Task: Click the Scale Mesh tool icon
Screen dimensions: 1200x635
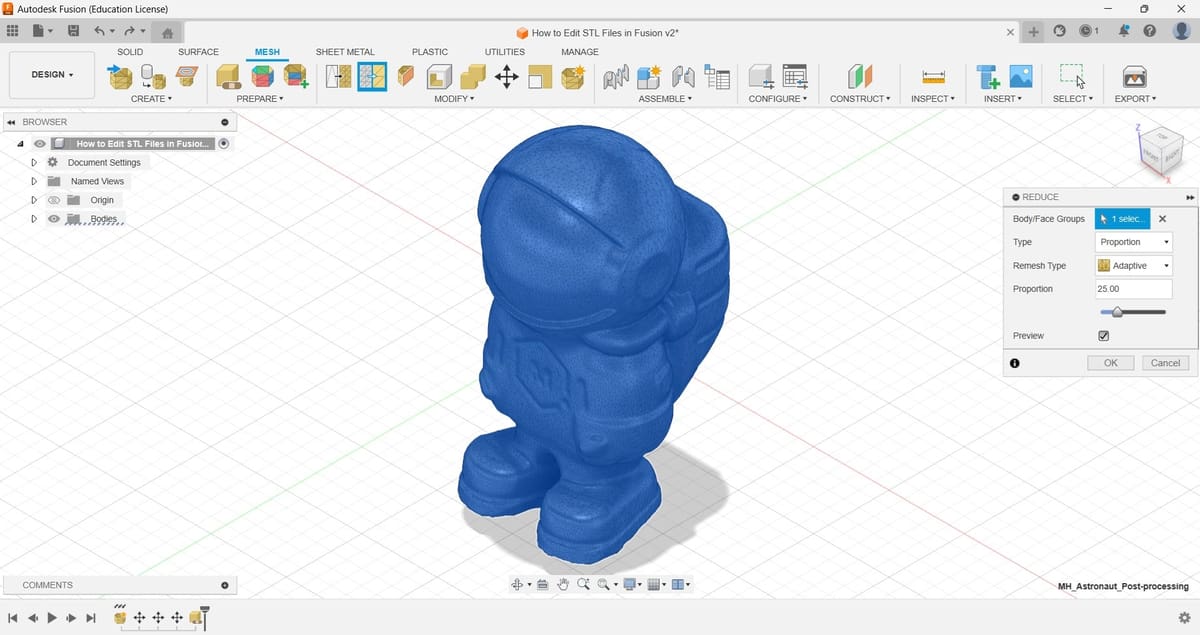Action: point(540,76)
